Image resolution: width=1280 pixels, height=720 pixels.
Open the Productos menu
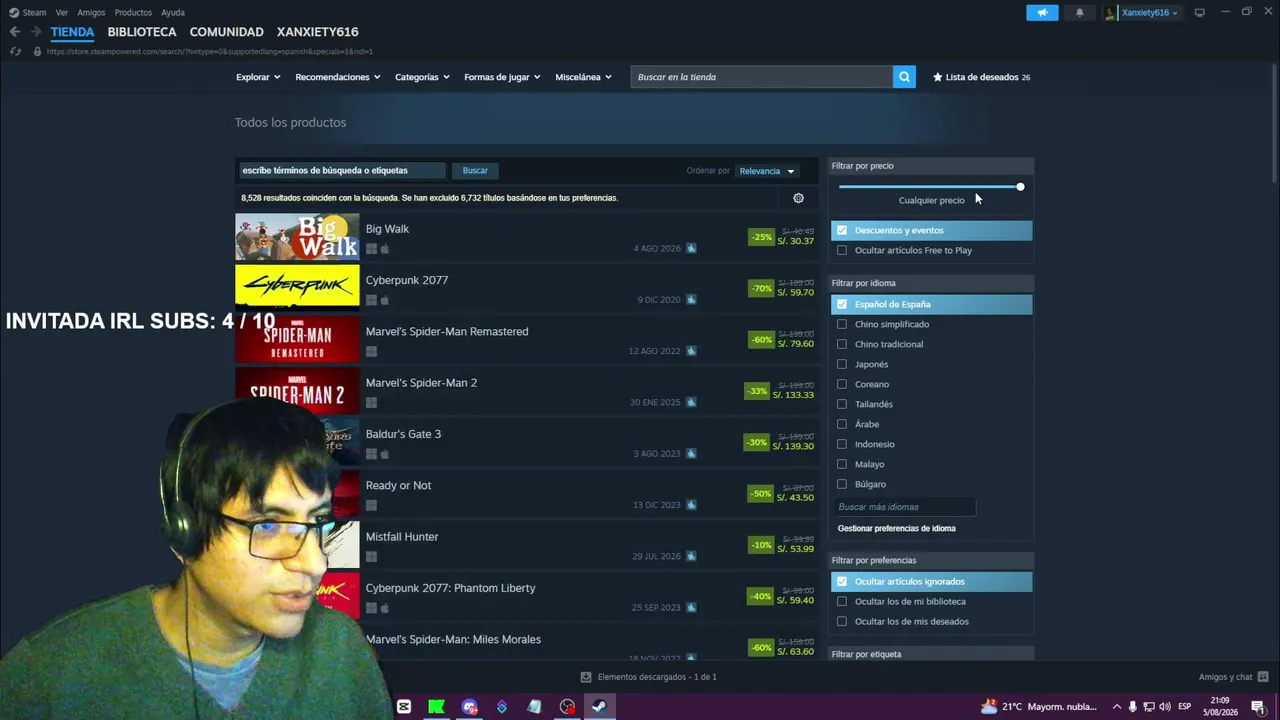click(x=133, y=12)
